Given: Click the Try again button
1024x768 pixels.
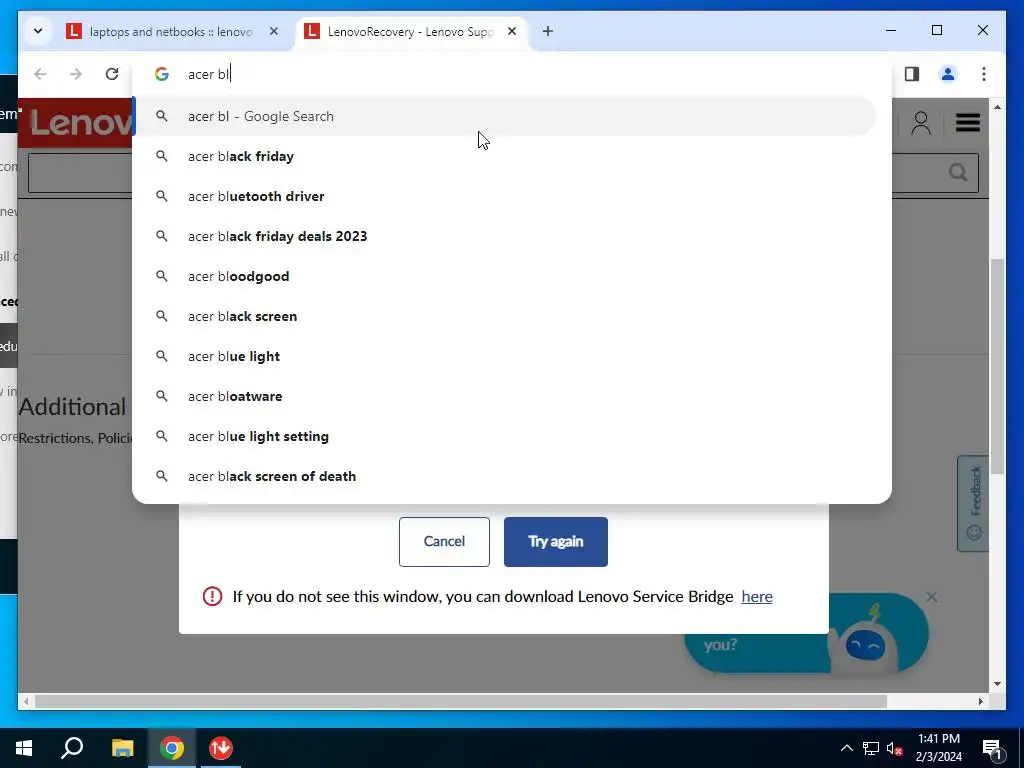Looking at the screenshot, I should tap(556, 541).
